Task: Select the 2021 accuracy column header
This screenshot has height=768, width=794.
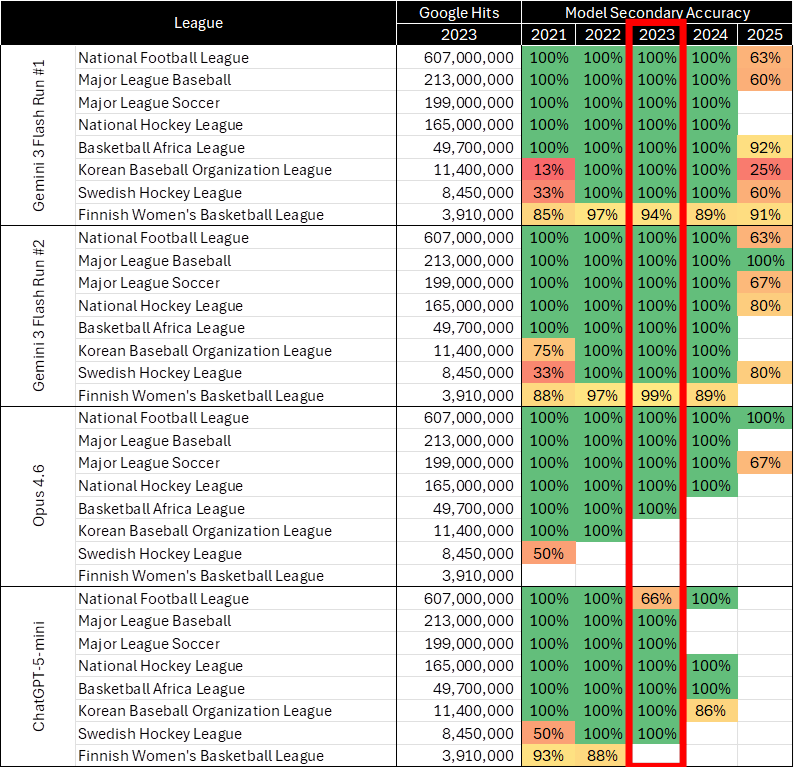Action: click(548, 34)
